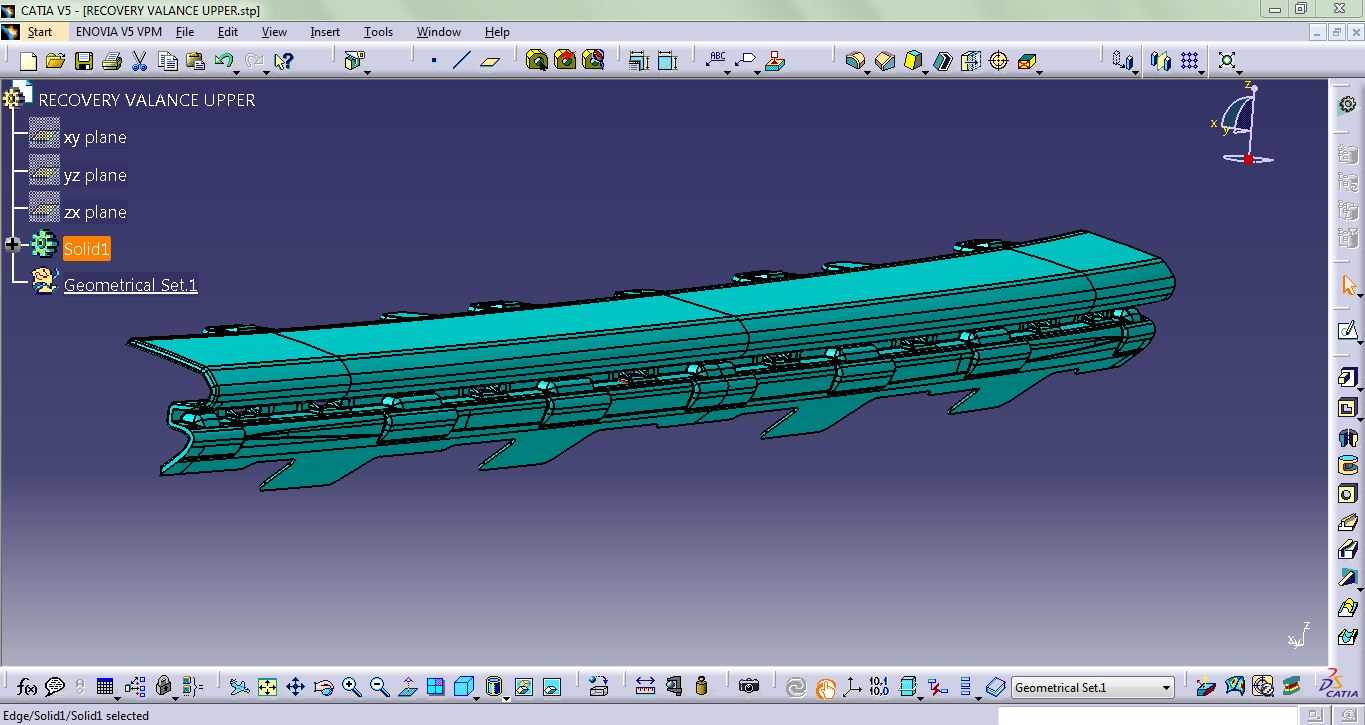Click the Cut scissors icon
This screenshot has height=725, width=1365.
[140, 61]
